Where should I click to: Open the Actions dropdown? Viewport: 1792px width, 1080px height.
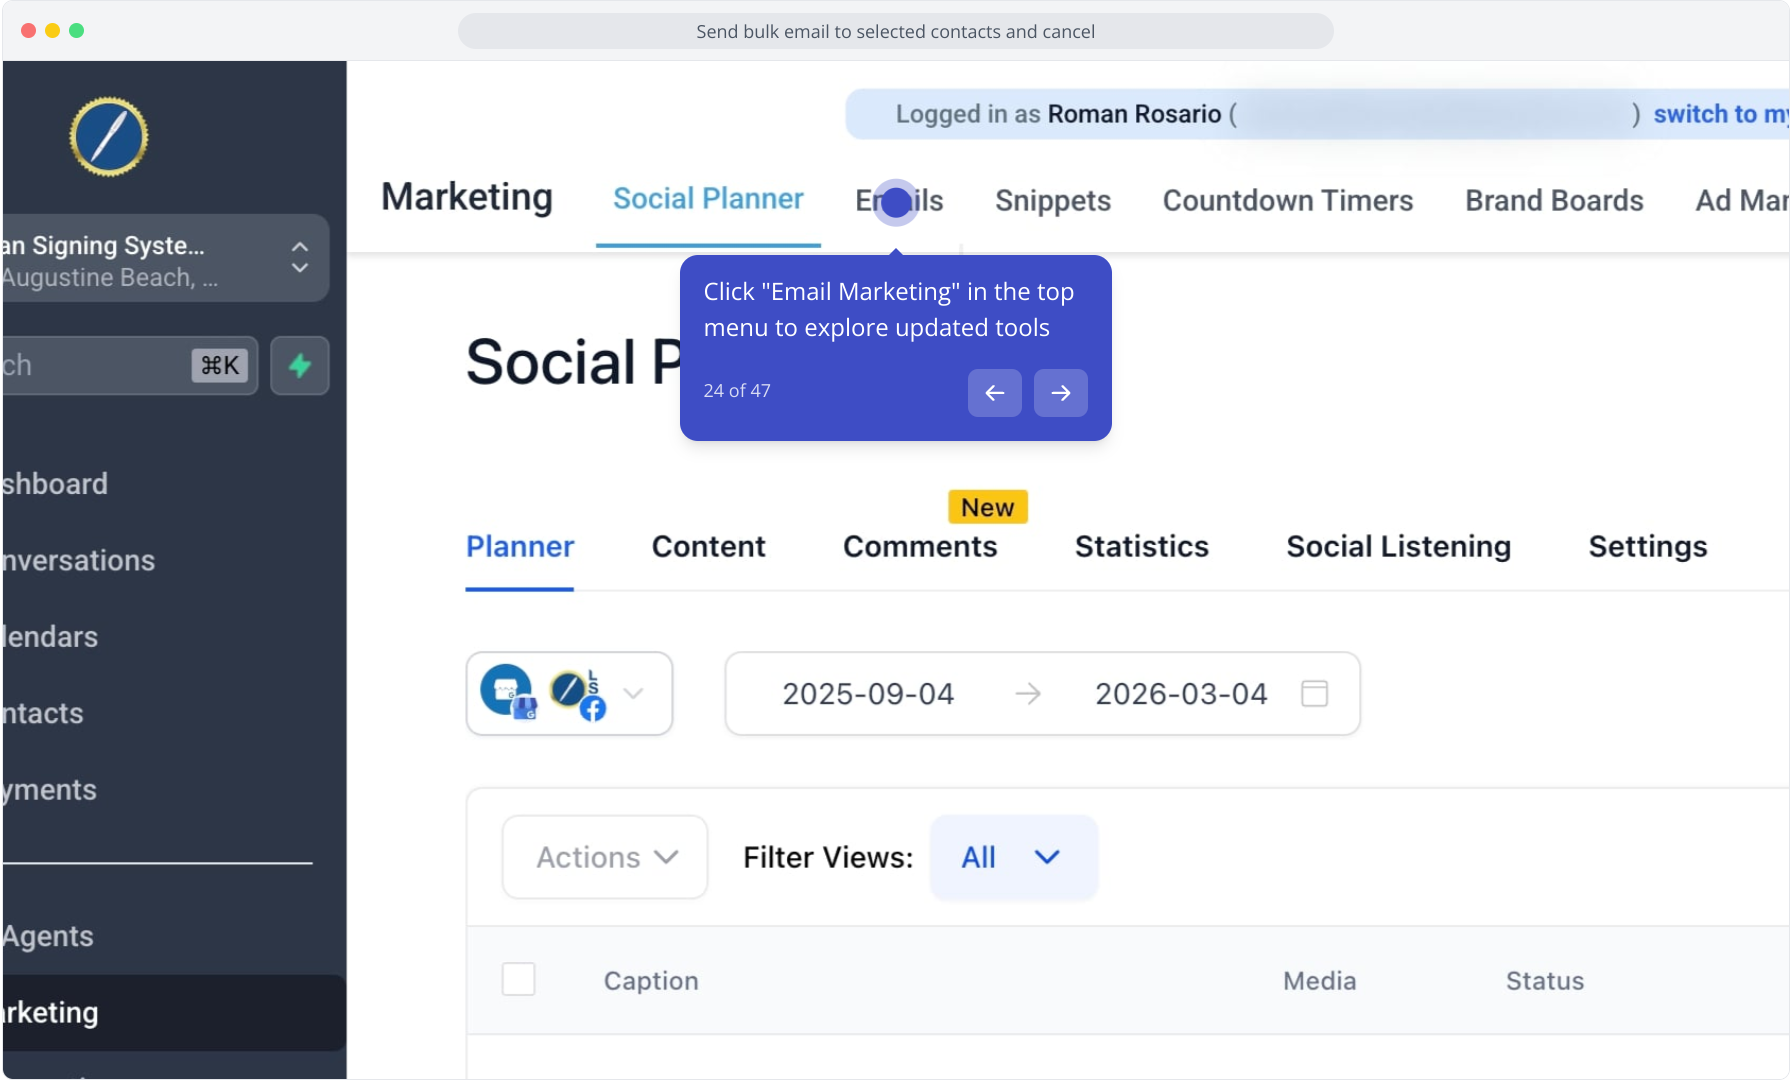605,857
